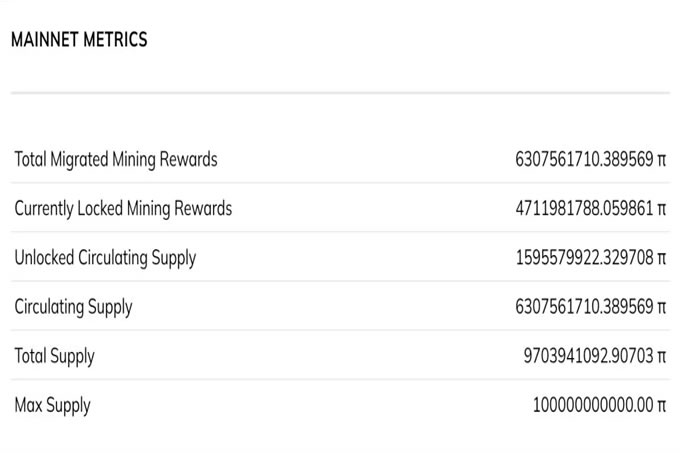Click the Total Migrated Mining Rewards value
Image resolution: width=680 pixels, height=453 pixels.
click(584, 159)
